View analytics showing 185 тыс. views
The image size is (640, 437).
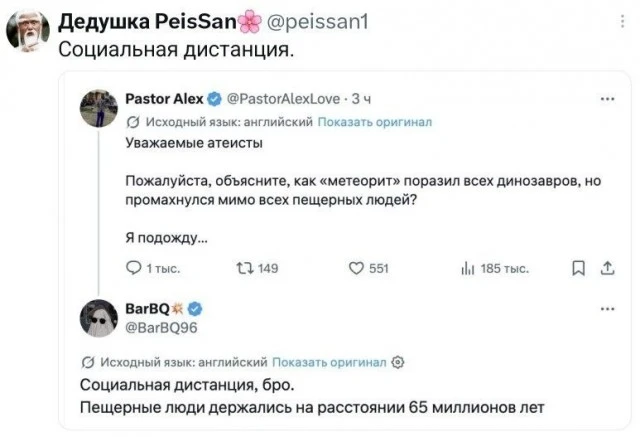click(x=495, y=268)
